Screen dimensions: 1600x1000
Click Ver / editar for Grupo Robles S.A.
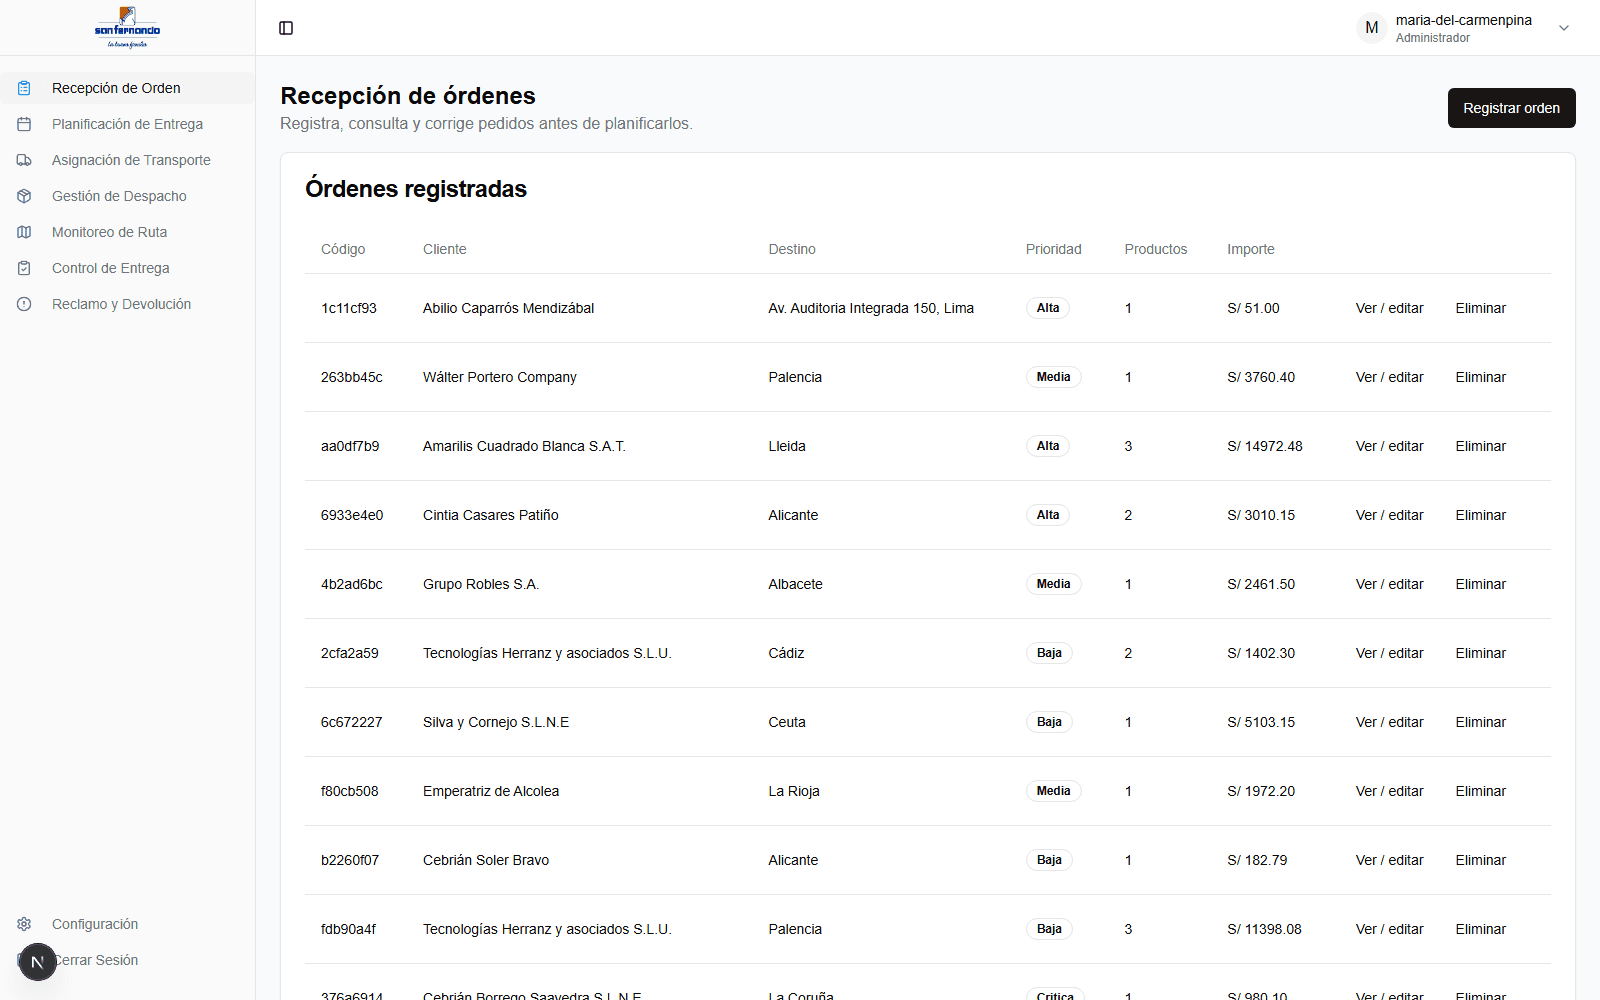tap(1389, 584)
